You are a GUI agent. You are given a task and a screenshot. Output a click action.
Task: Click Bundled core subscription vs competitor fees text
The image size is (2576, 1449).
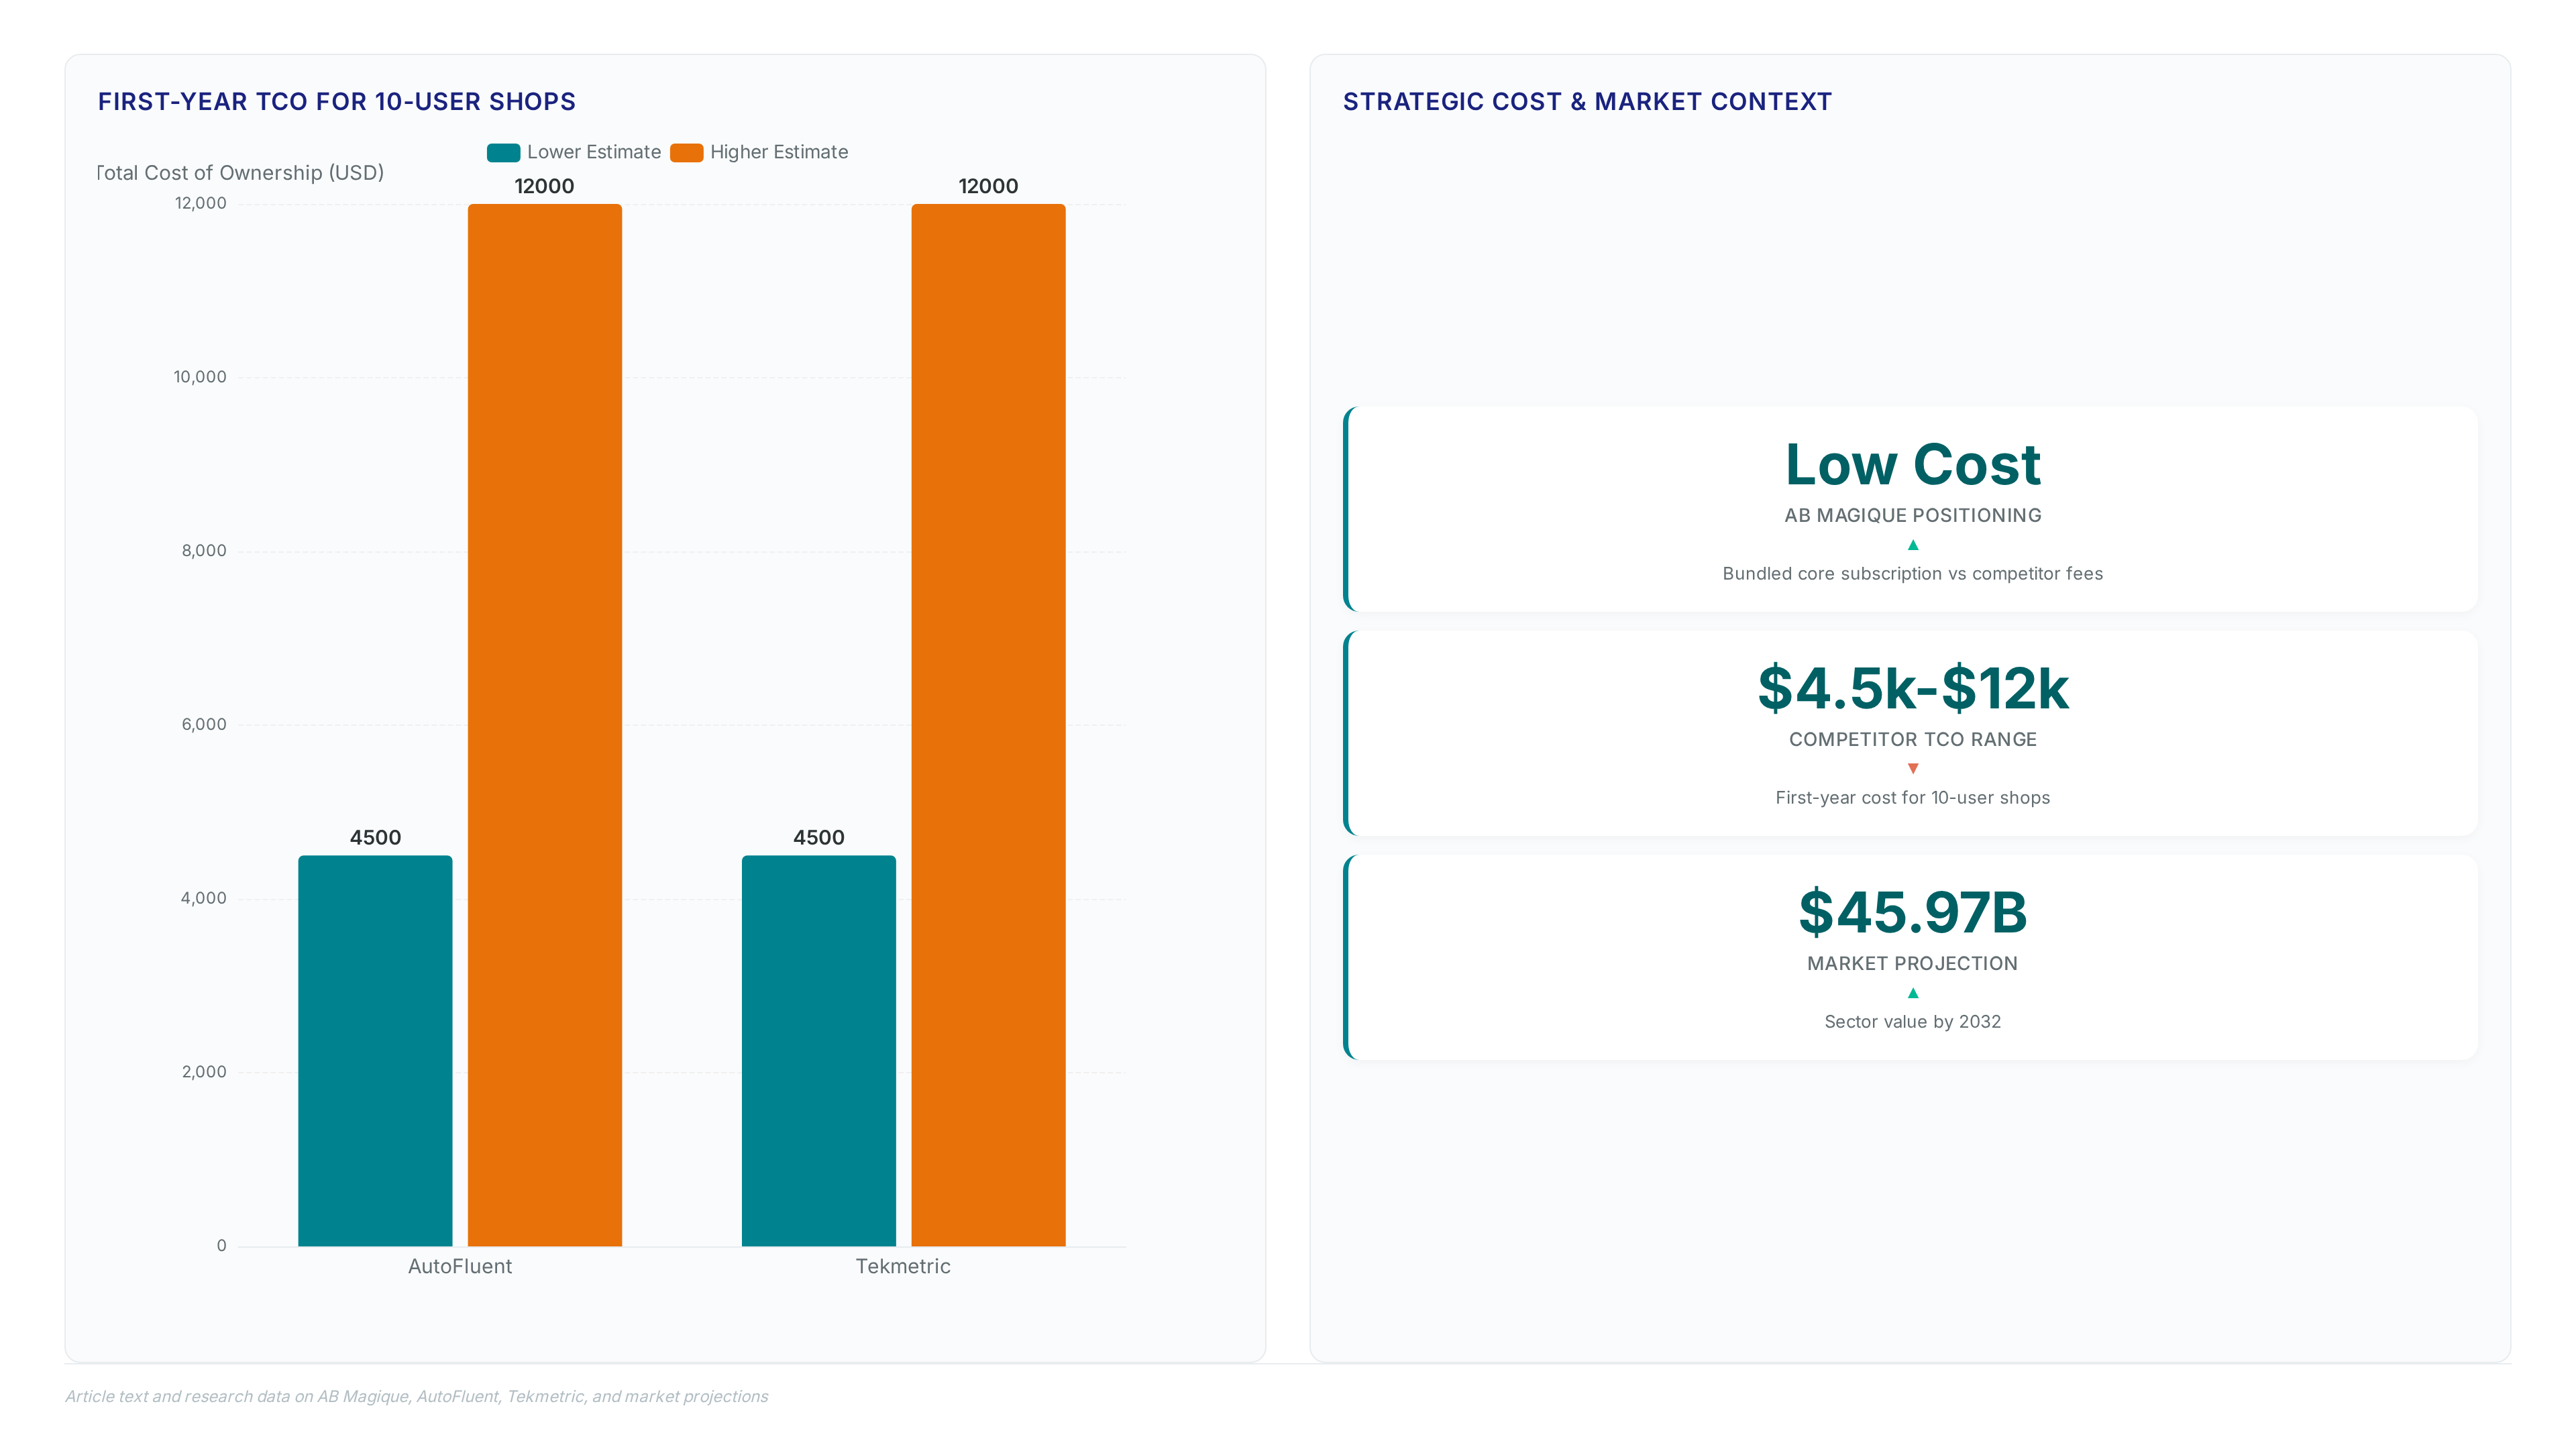1912,574
